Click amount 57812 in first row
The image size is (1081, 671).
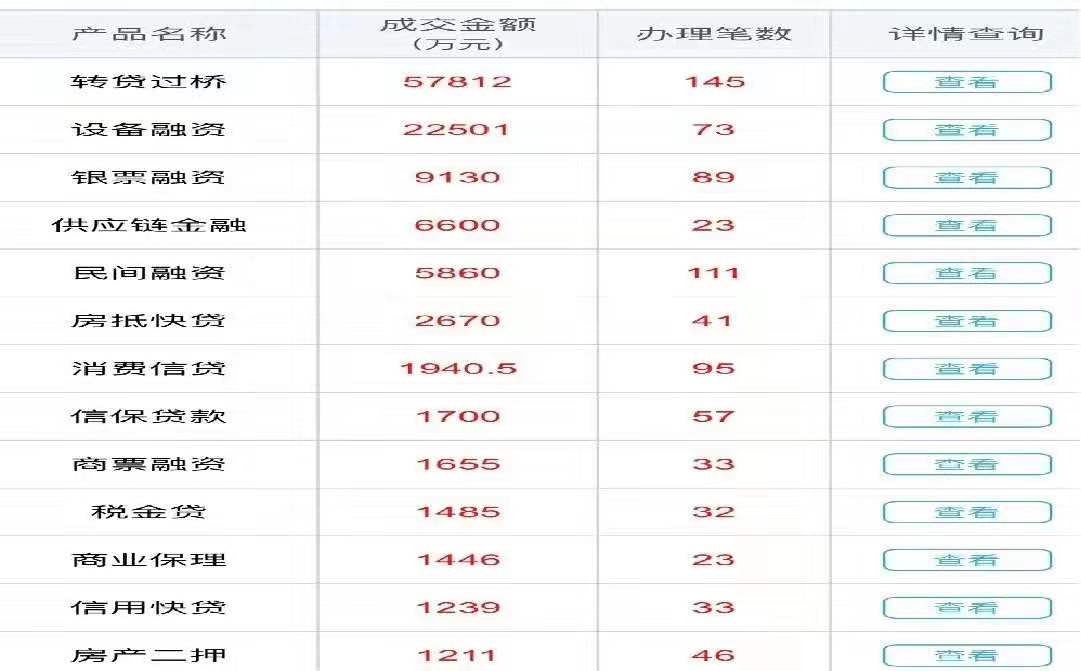tap(458, 81)
